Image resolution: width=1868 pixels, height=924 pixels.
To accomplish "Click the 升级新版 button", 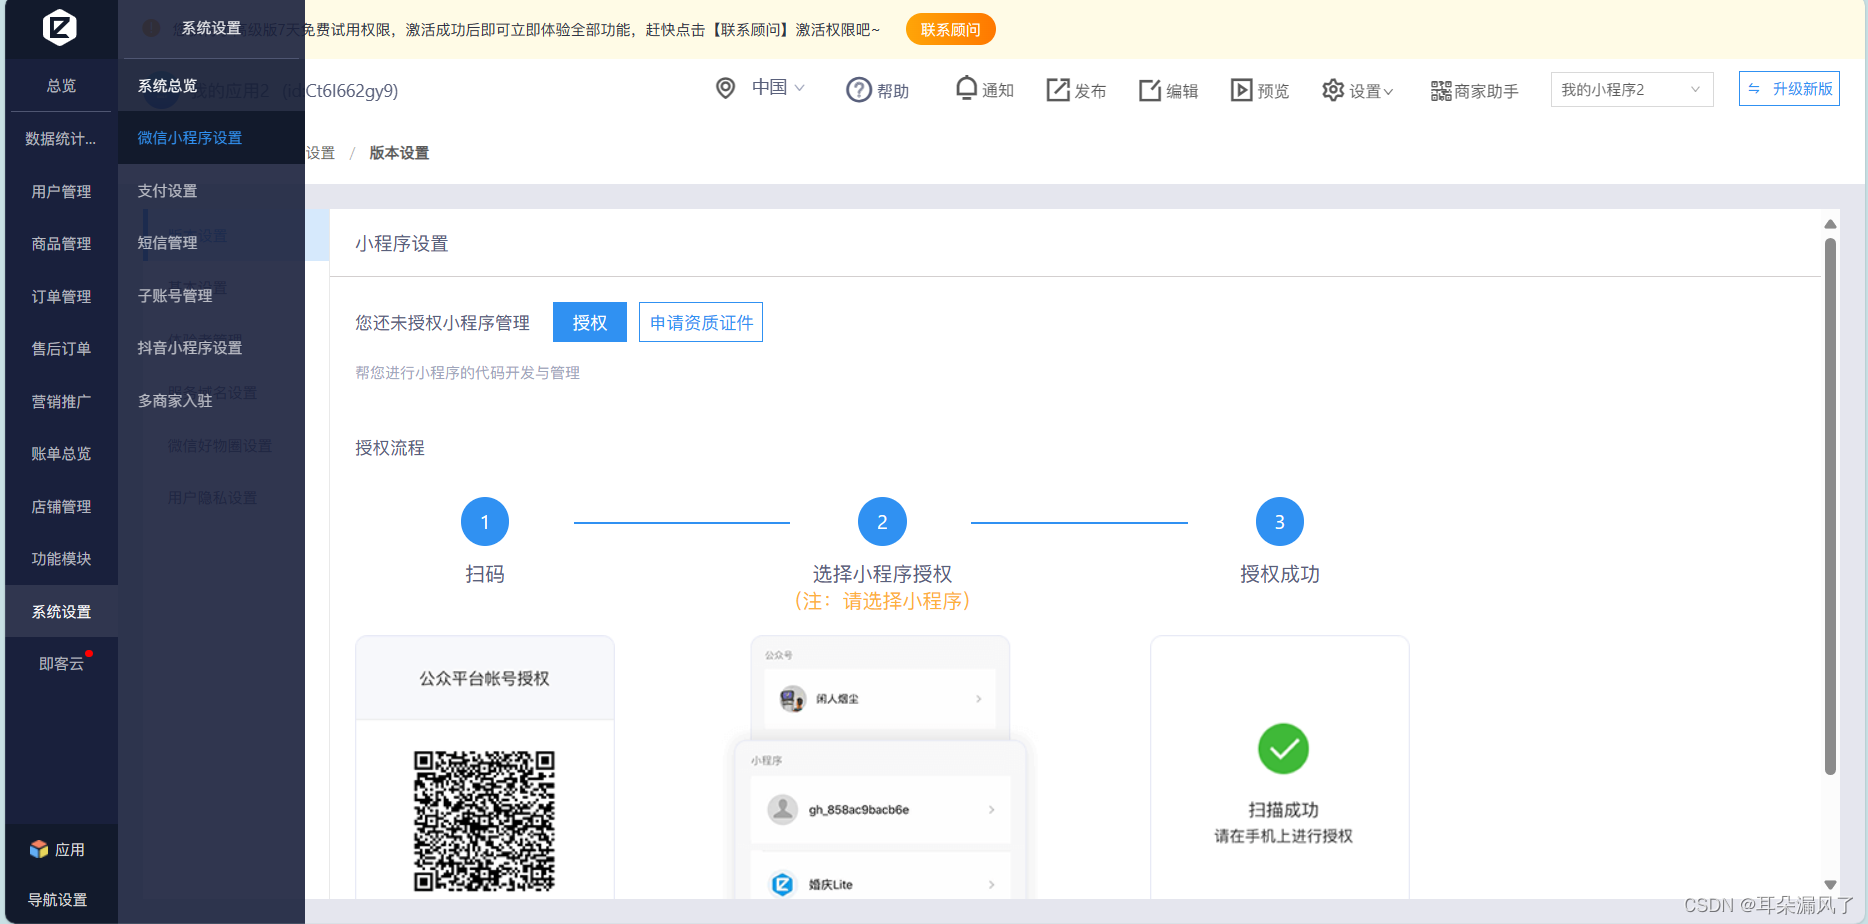I will [1789, 89].
